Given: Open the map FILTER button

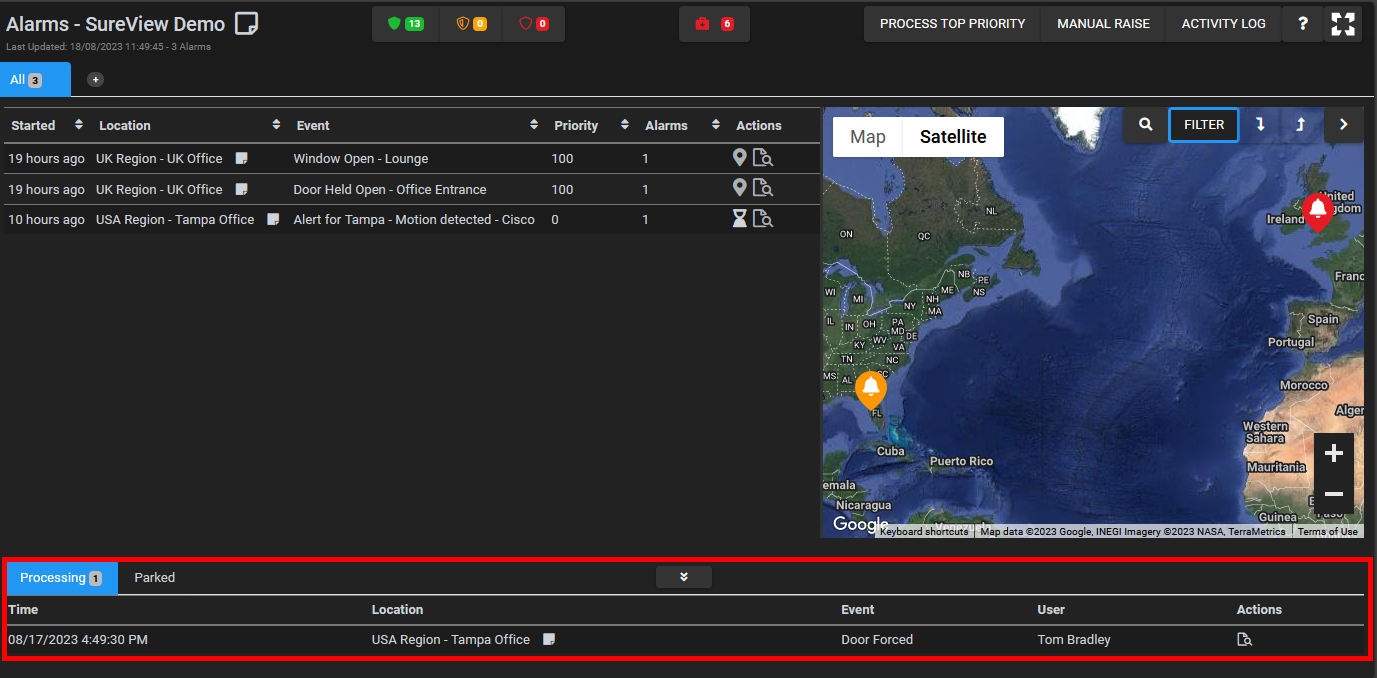Looking at the screenshot, I should coord(1204,125).
